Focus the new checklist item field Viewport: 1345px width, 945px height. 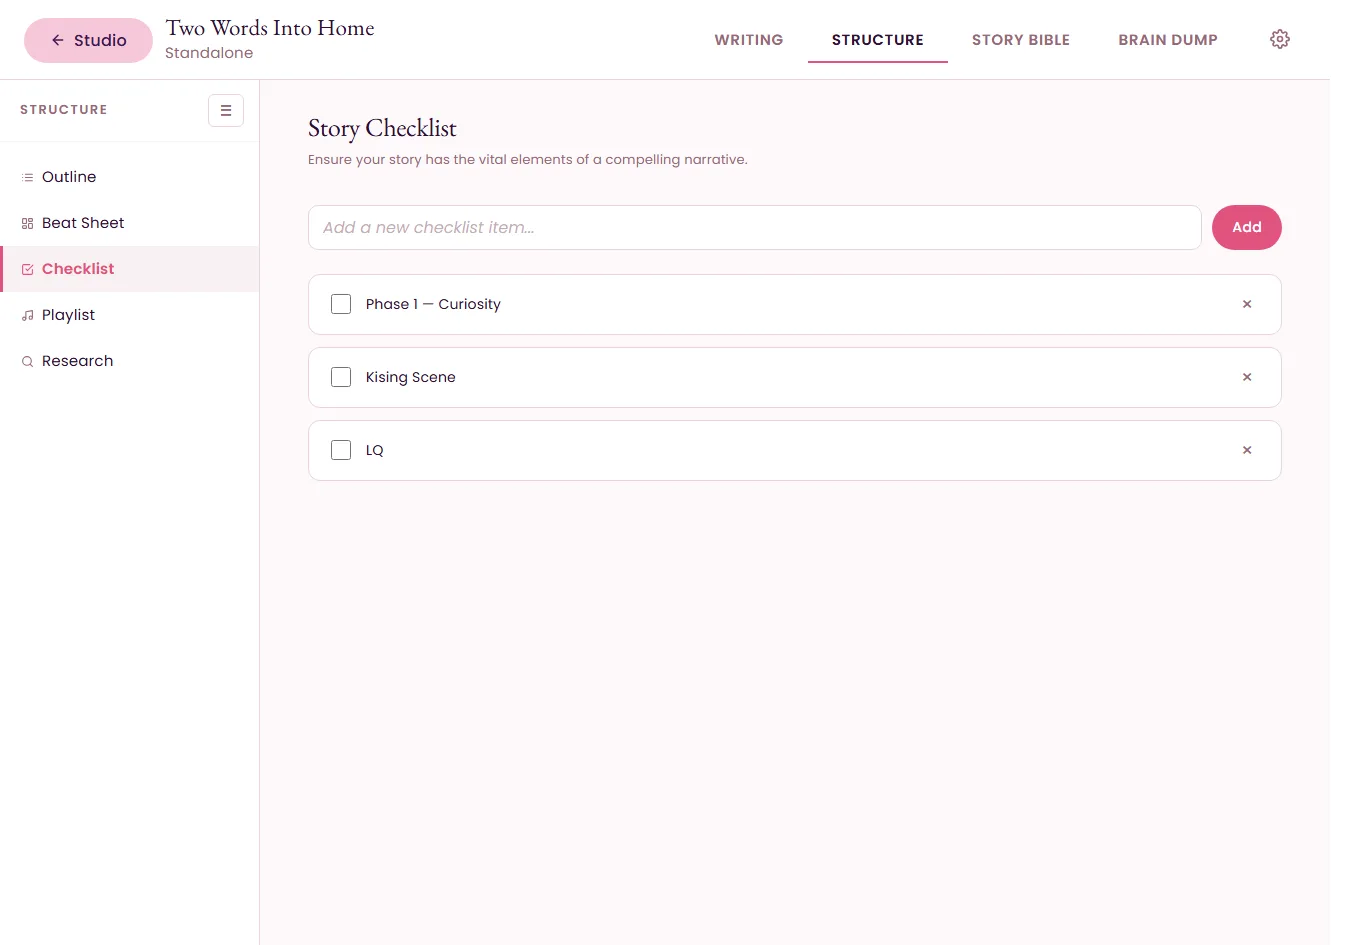pyautogui.click(x=754, y=227)
